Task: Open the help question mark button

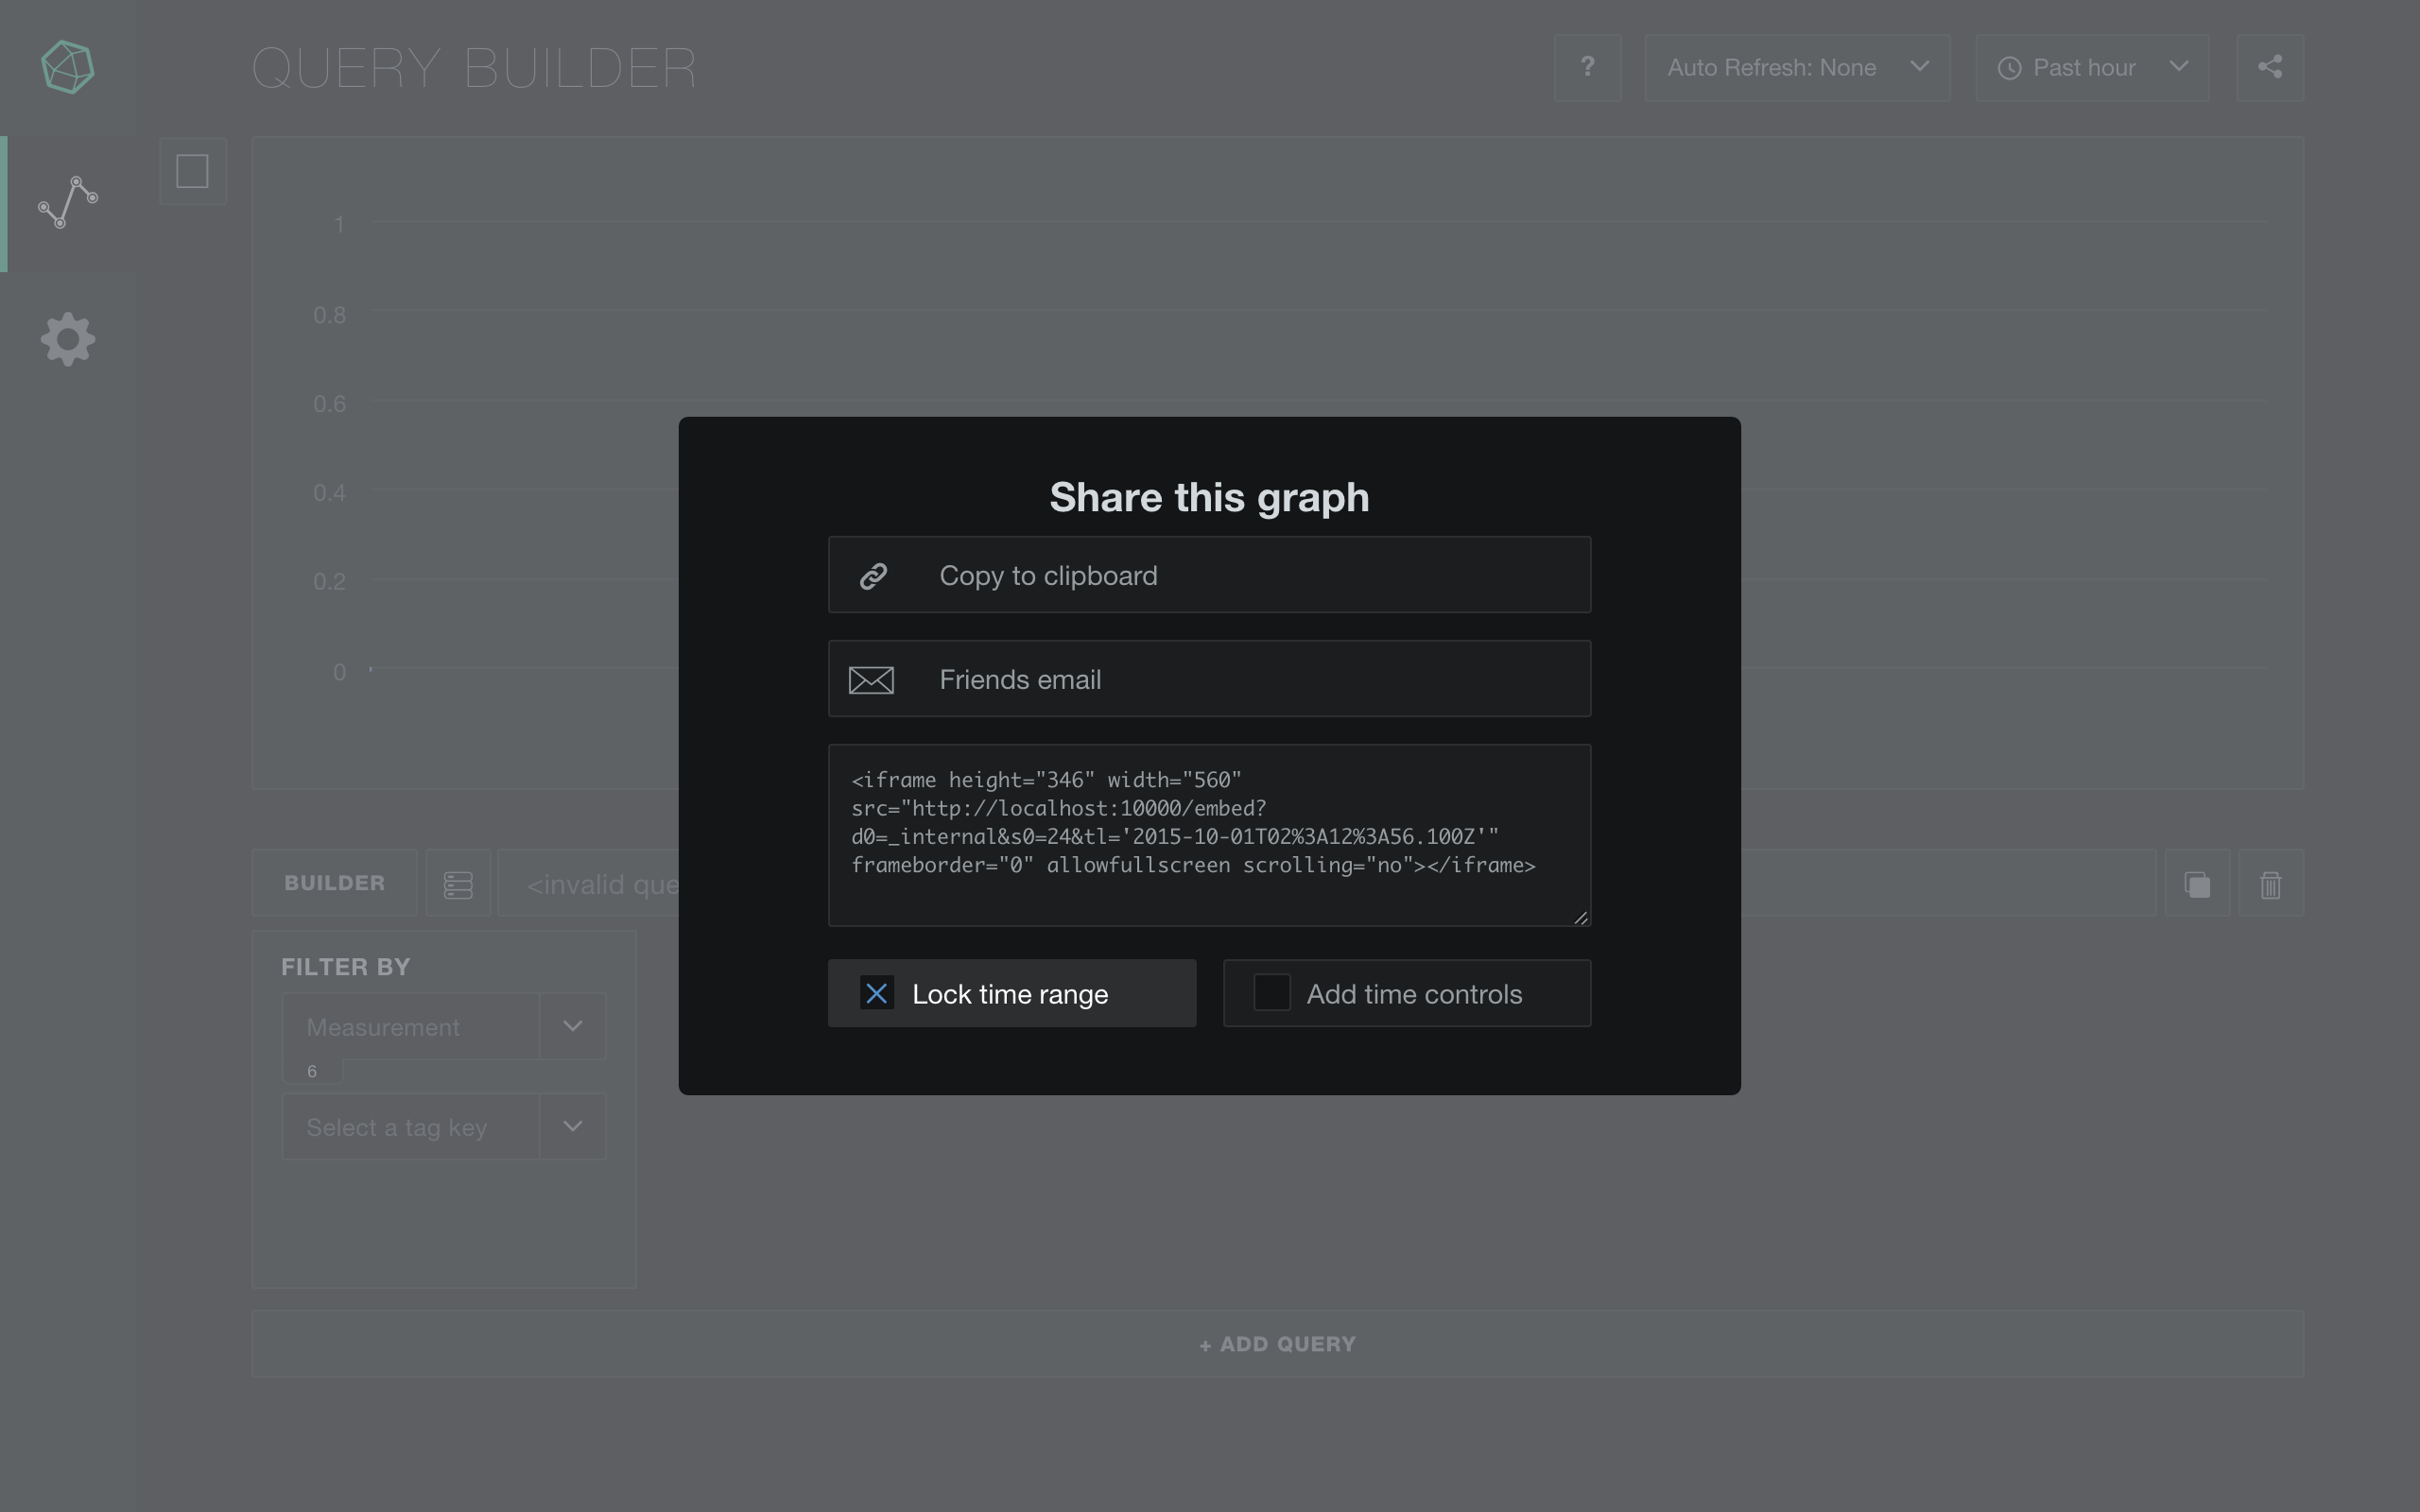Action: (x=1587, y=67)
